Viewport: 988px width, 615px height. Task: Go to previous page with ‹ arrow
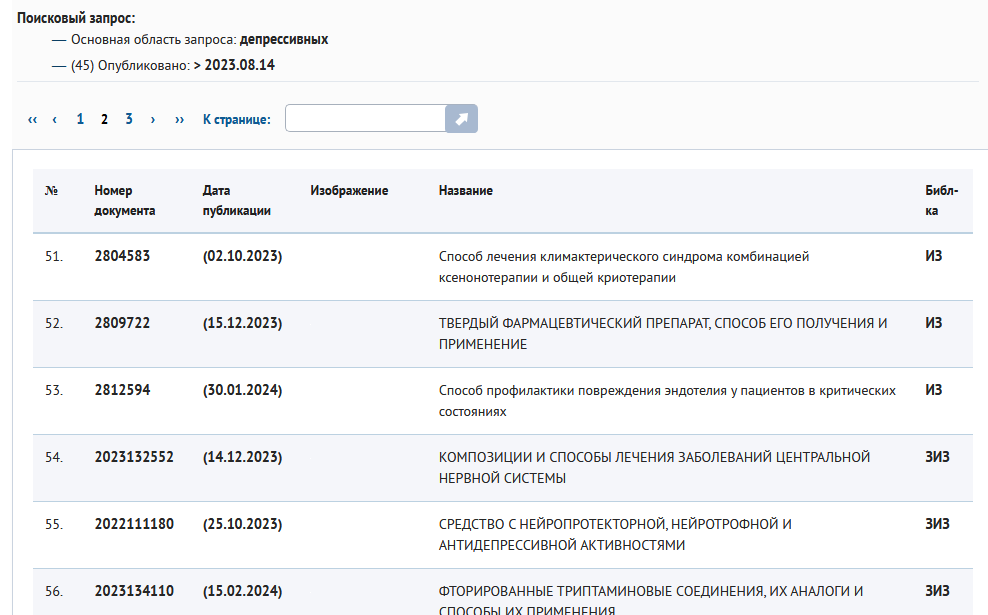53,118
